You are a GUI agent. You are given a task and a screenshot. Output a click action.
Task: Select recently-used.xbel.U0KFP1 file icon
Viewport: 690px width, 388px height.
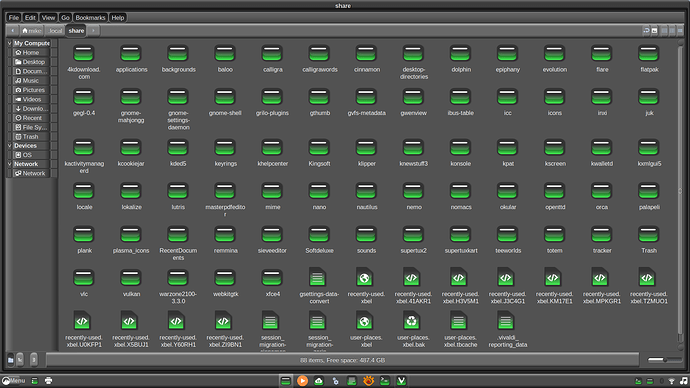click(82, 322)
